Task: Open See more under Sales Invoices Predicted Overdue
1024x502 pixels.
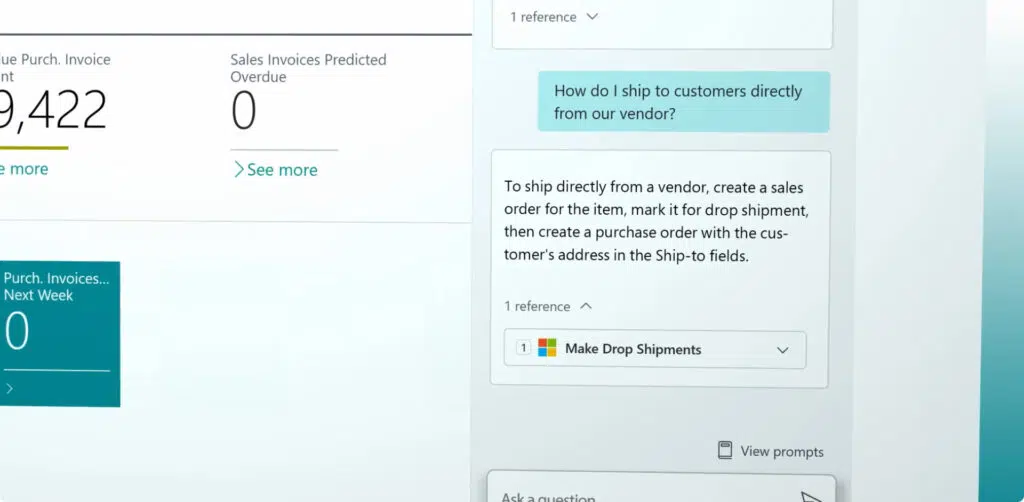Action: point(282,170)
